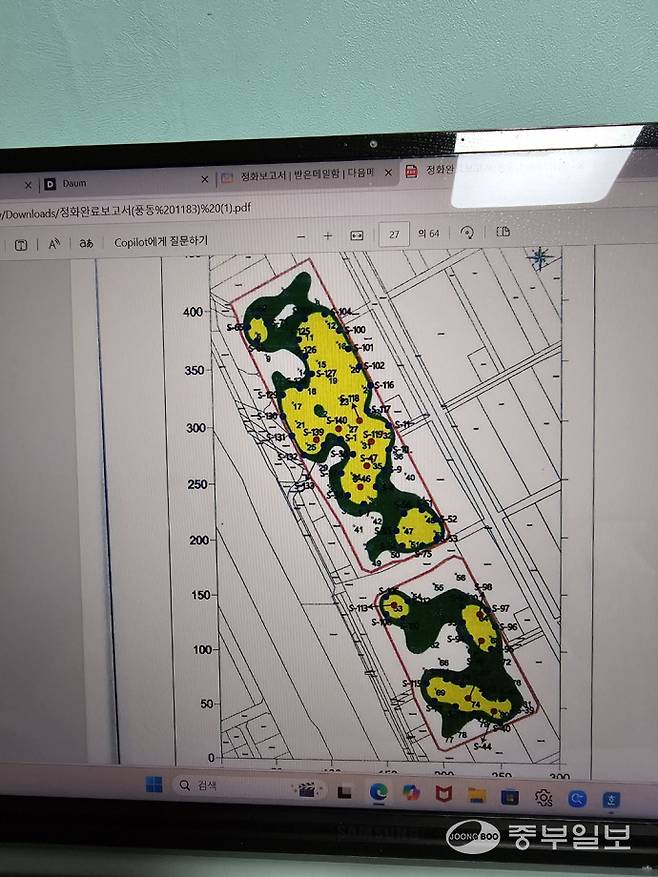The width and height of the screenshot is (658, 877).
Task: Click the rotate page icon
Action: [x=467, y=232]
